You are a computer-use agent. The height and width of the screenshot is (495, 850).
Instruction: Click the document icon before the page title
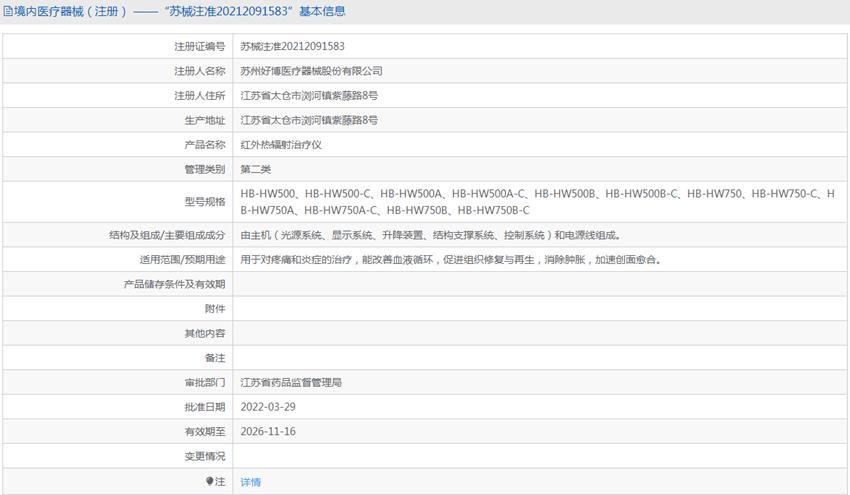(8, 11)
